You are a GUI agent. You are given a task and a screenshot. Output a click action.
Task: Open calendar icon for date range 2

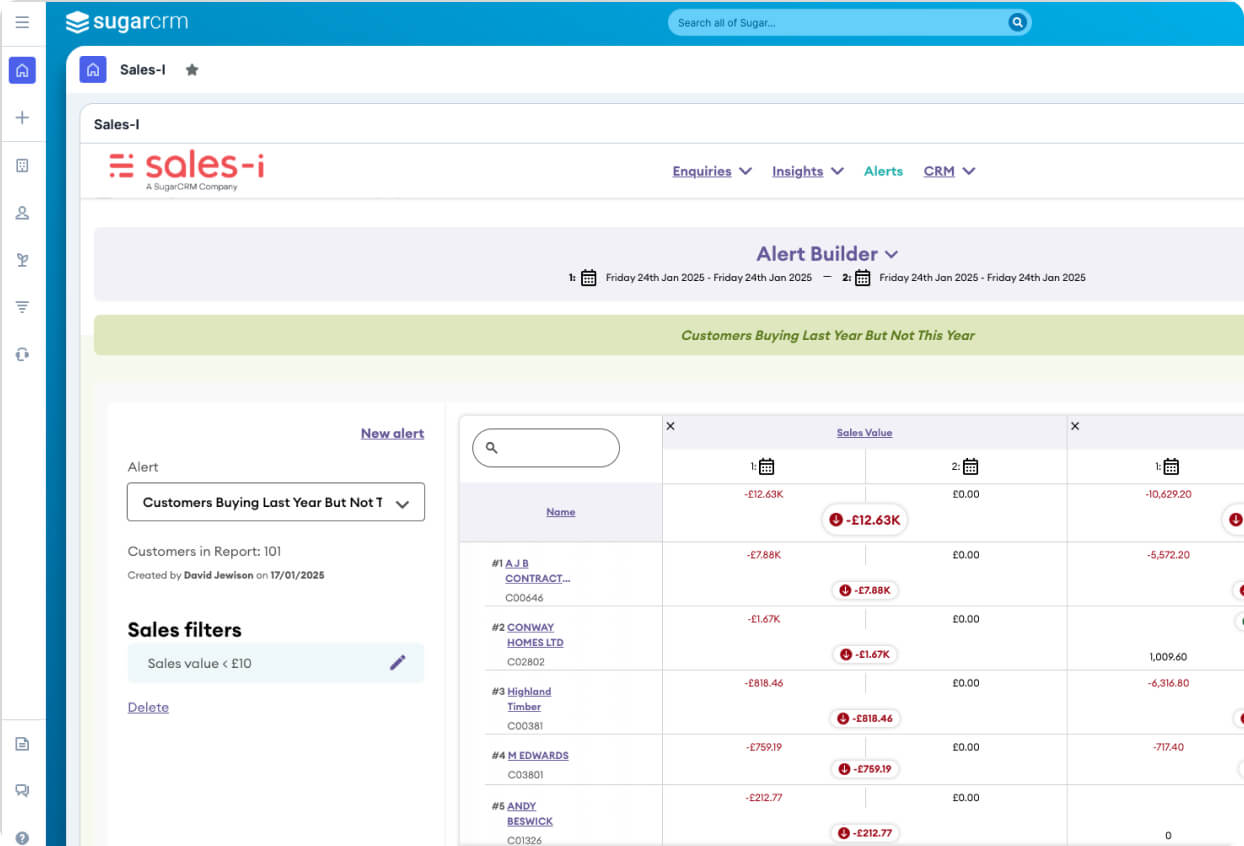coord(863,278)
